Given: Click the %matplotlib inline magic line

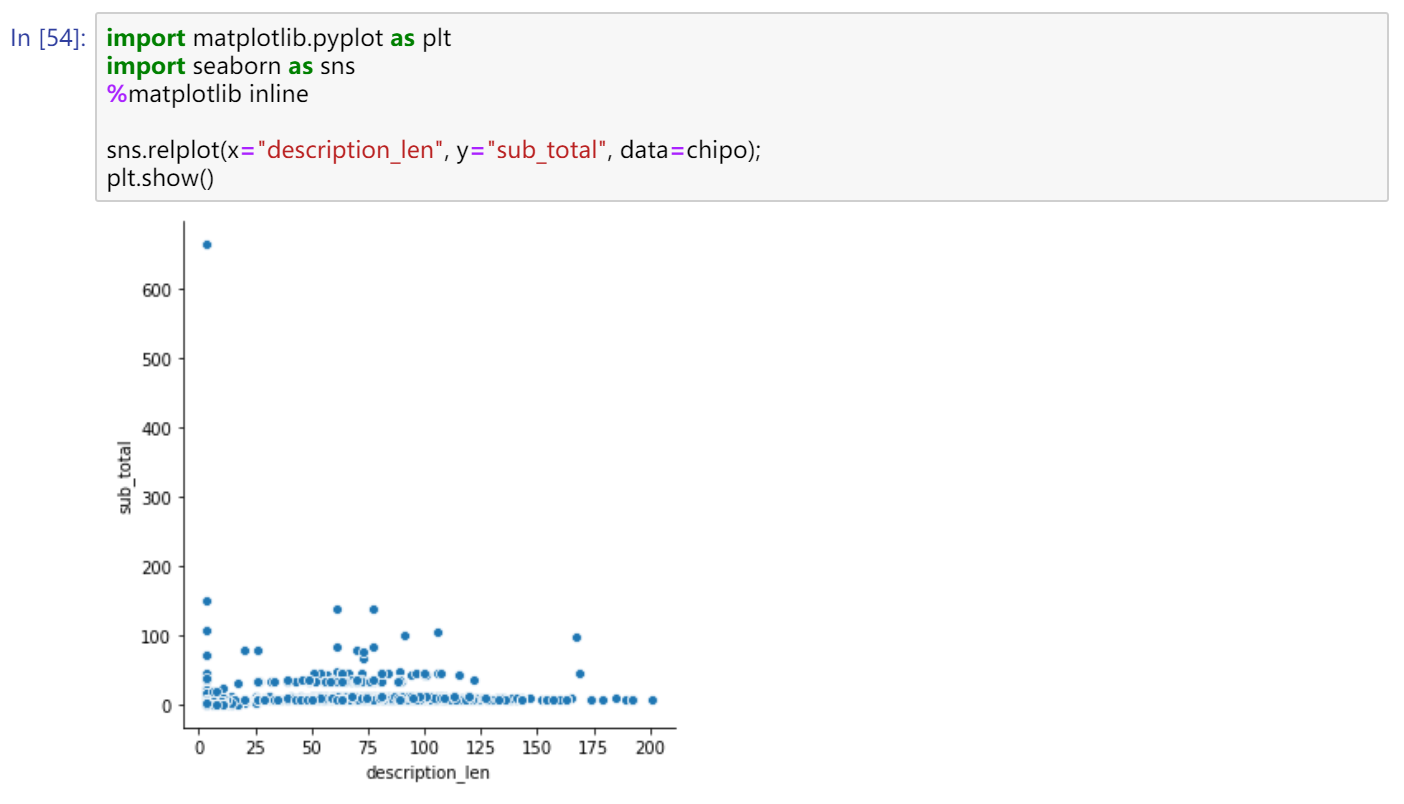Looking at the screenshot, I should (207, 95).
